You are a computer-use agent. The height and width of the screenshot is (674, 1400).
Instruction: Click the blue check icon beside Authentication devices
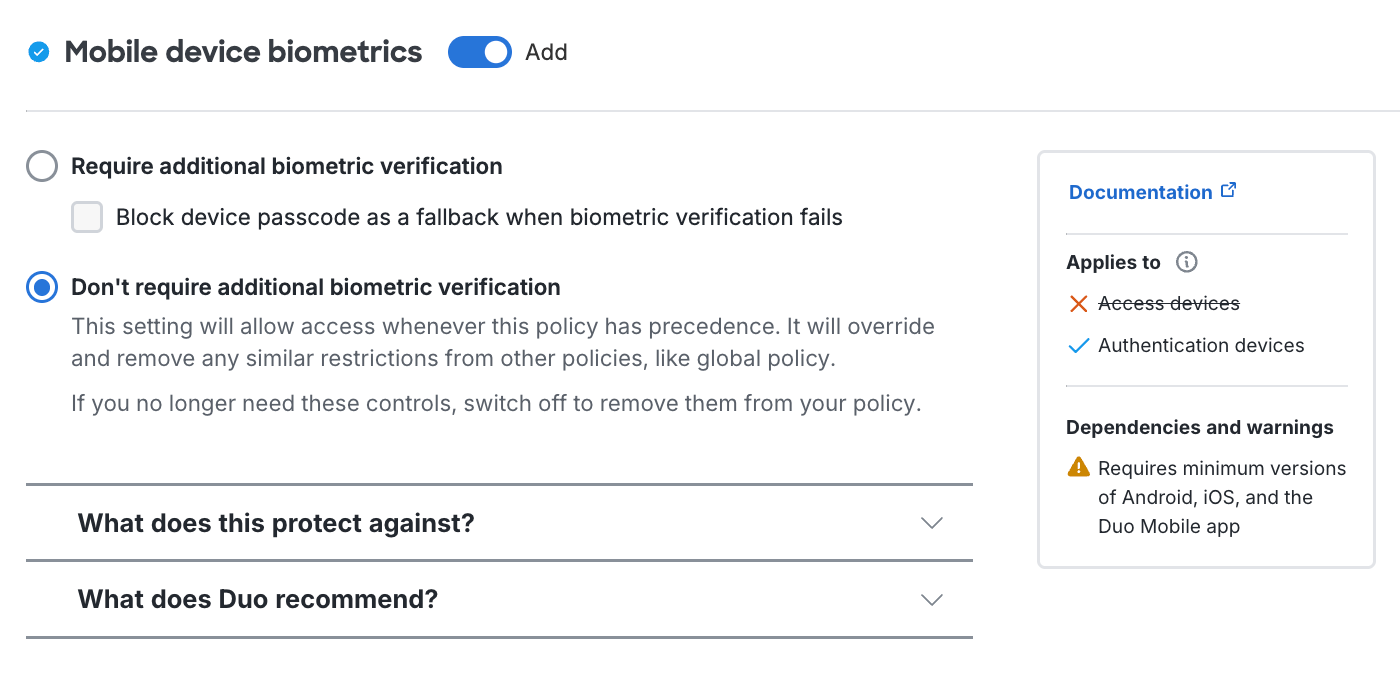[1077, 345]
